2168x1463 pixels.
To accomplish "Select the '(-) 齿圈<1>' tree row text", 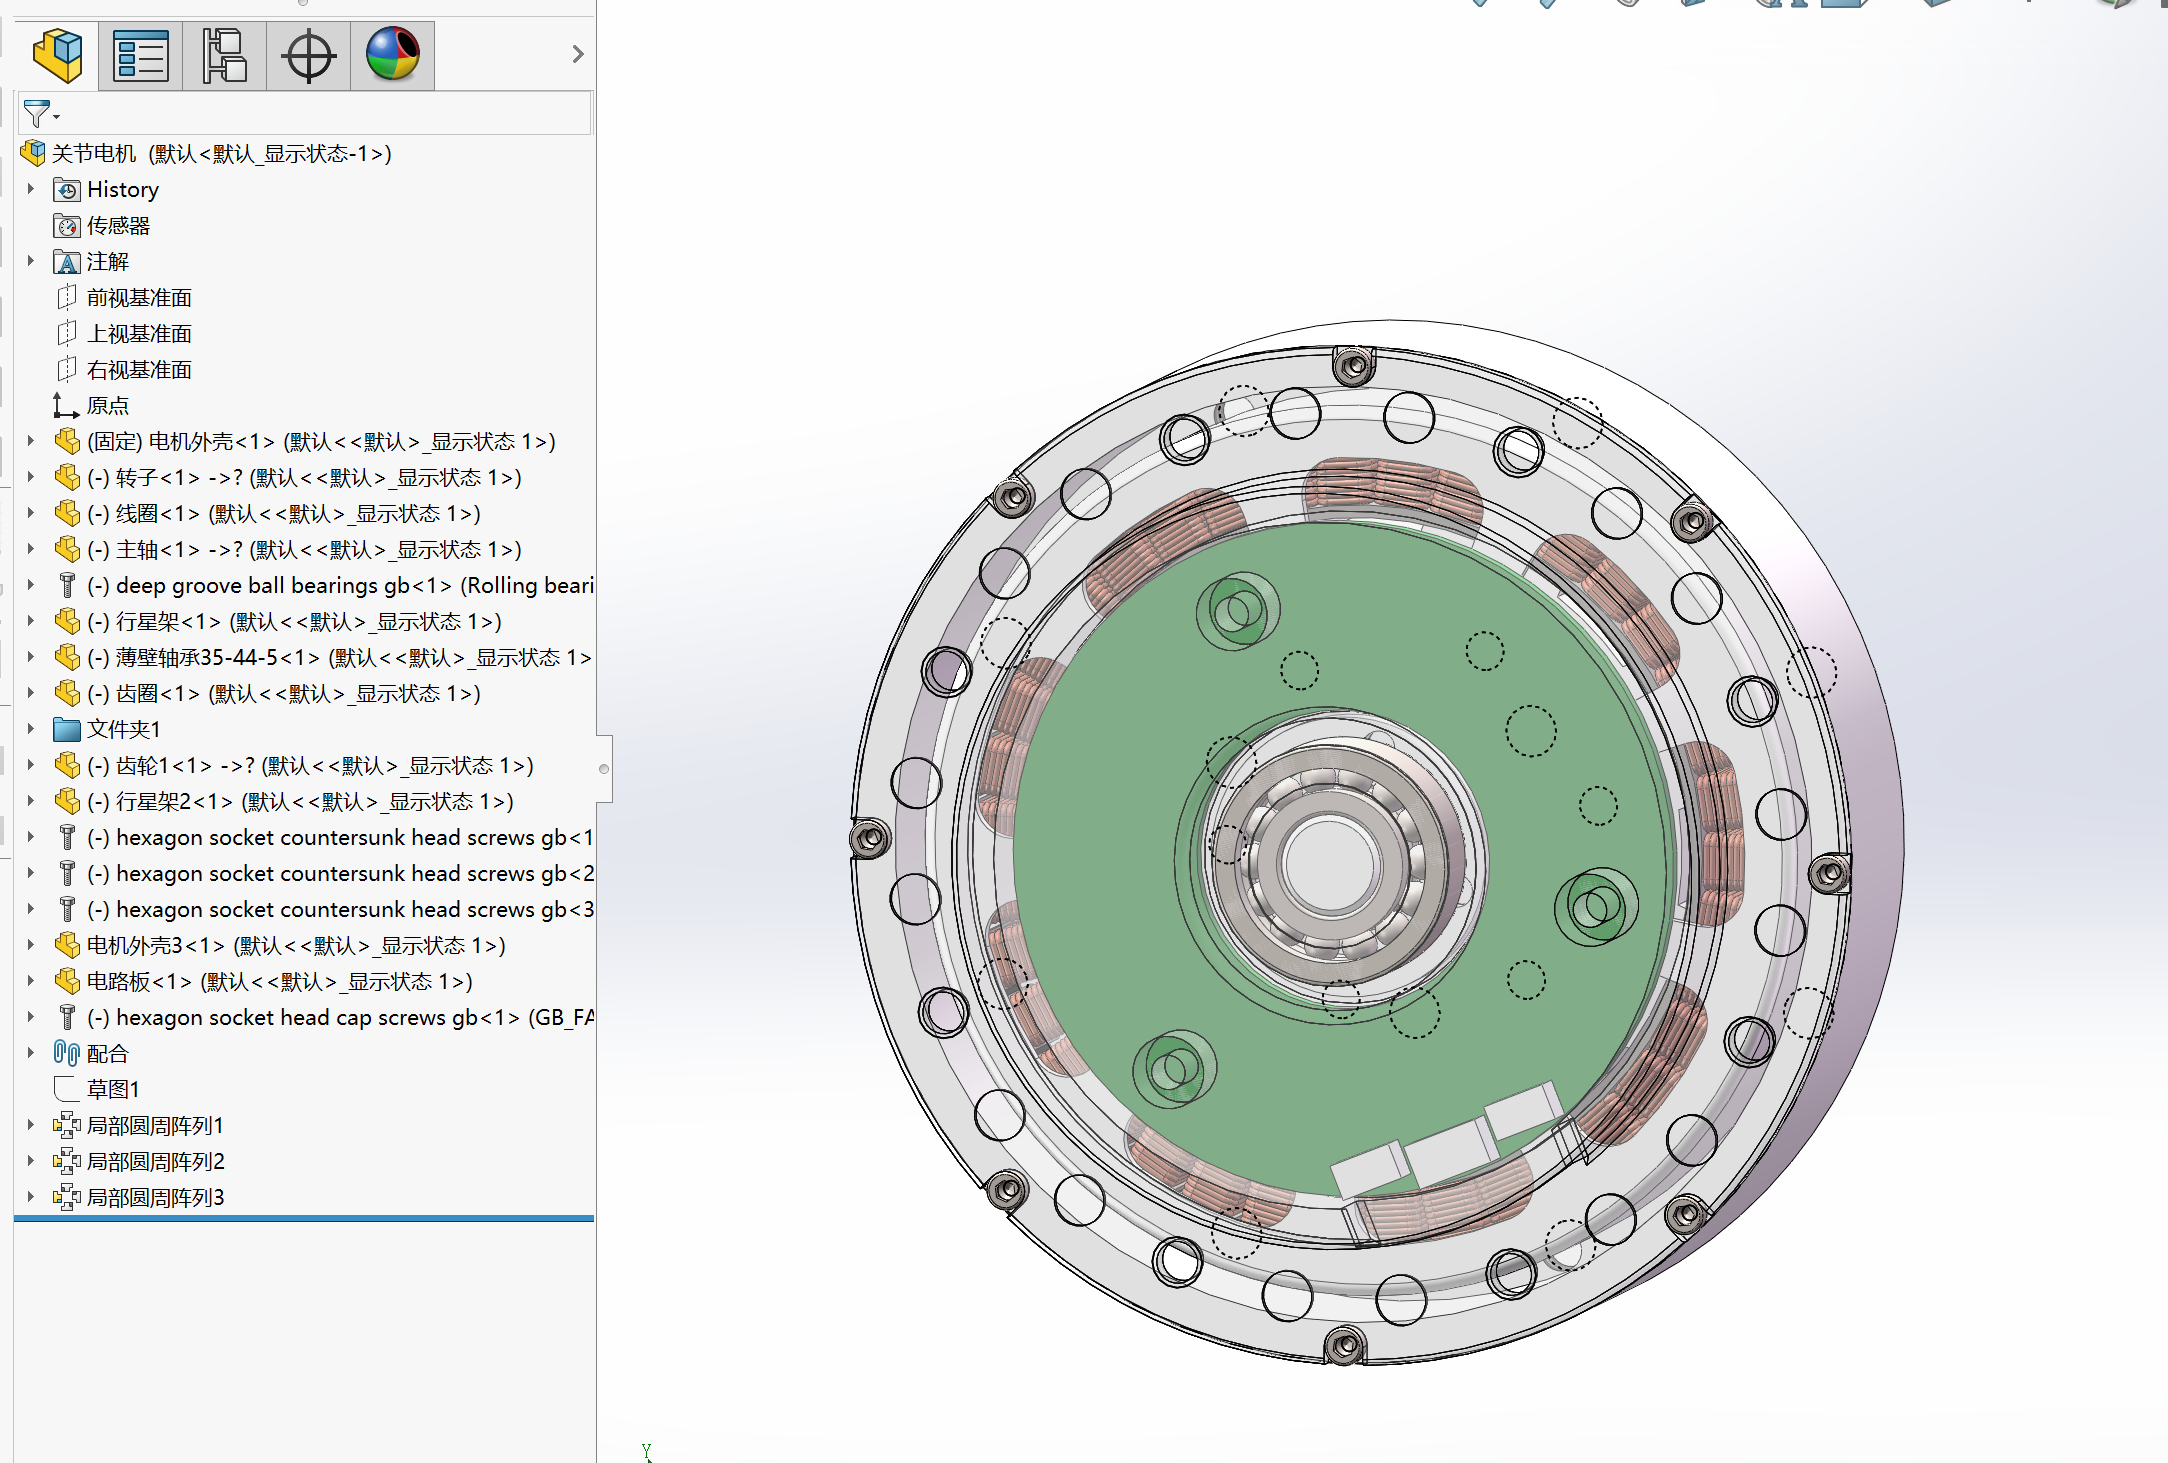I will tap(284, 694).
